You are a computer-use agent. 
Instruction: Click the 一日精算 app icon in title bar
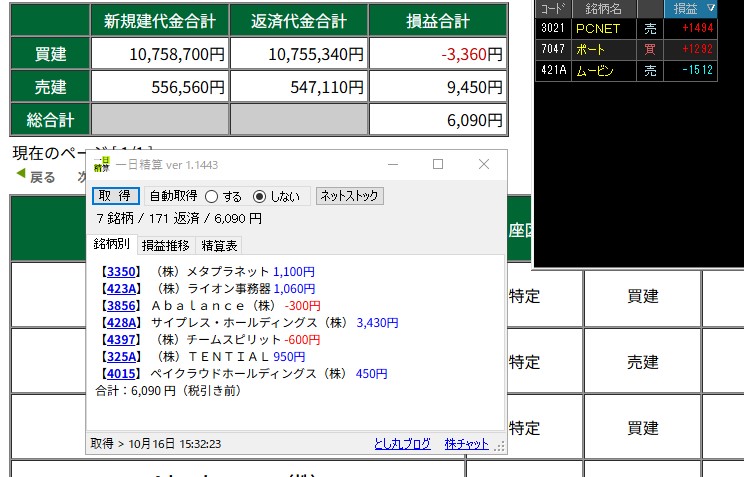tap(101, 163)
